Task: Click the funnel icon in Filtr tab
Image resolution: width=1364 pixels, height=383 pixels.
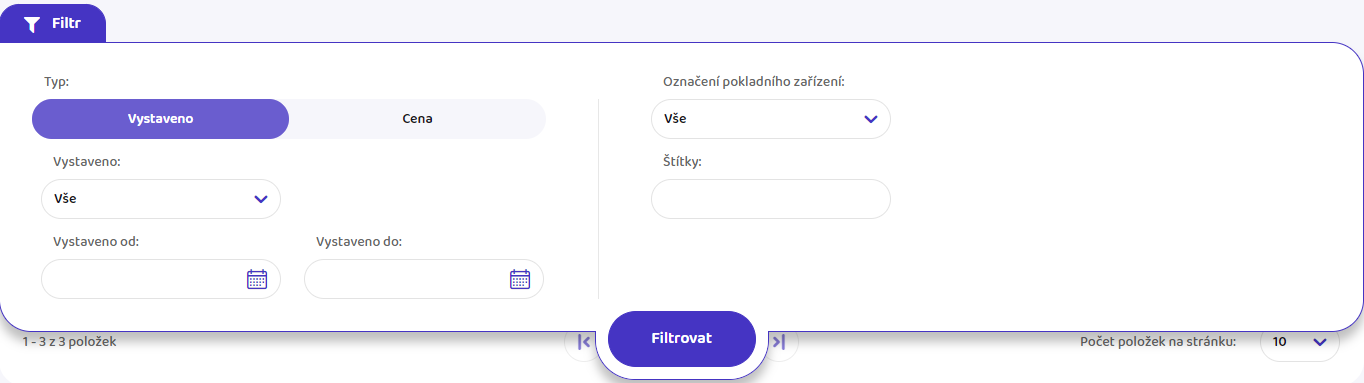Action: tap(32, 24)
